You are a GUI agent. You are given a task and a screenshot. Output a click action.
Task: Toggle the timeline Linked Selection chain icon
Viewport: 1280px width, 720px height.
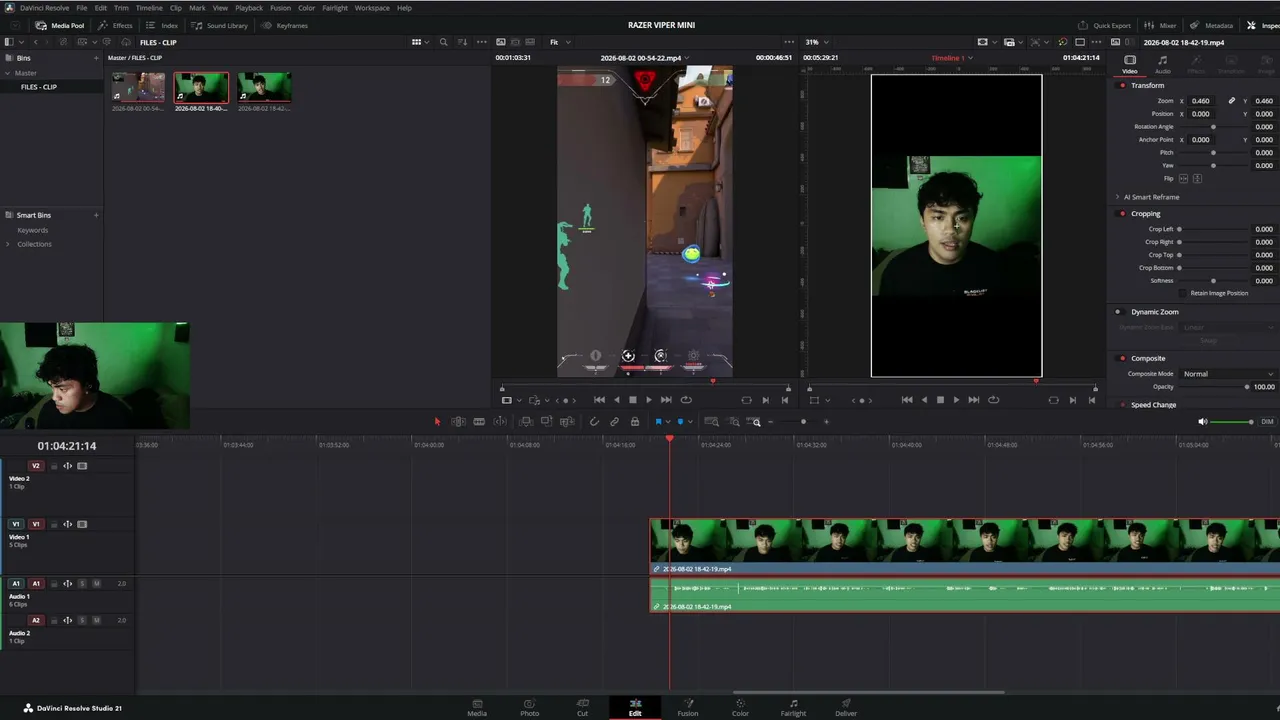click(614, 422)
